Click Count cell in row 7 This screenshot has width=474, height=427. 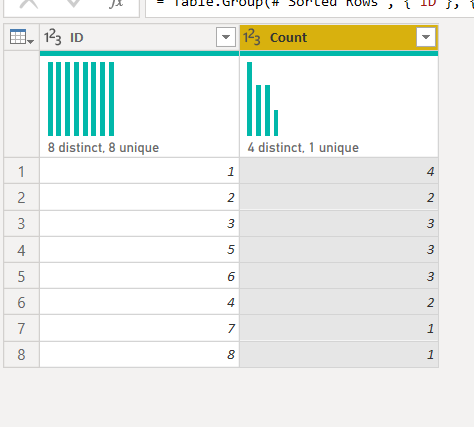tap(339, 328)
